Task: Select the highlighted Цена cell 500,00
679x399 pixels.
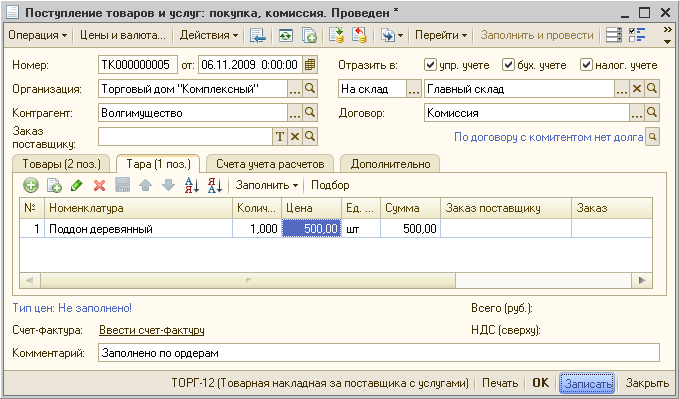Action: [311, 228]
